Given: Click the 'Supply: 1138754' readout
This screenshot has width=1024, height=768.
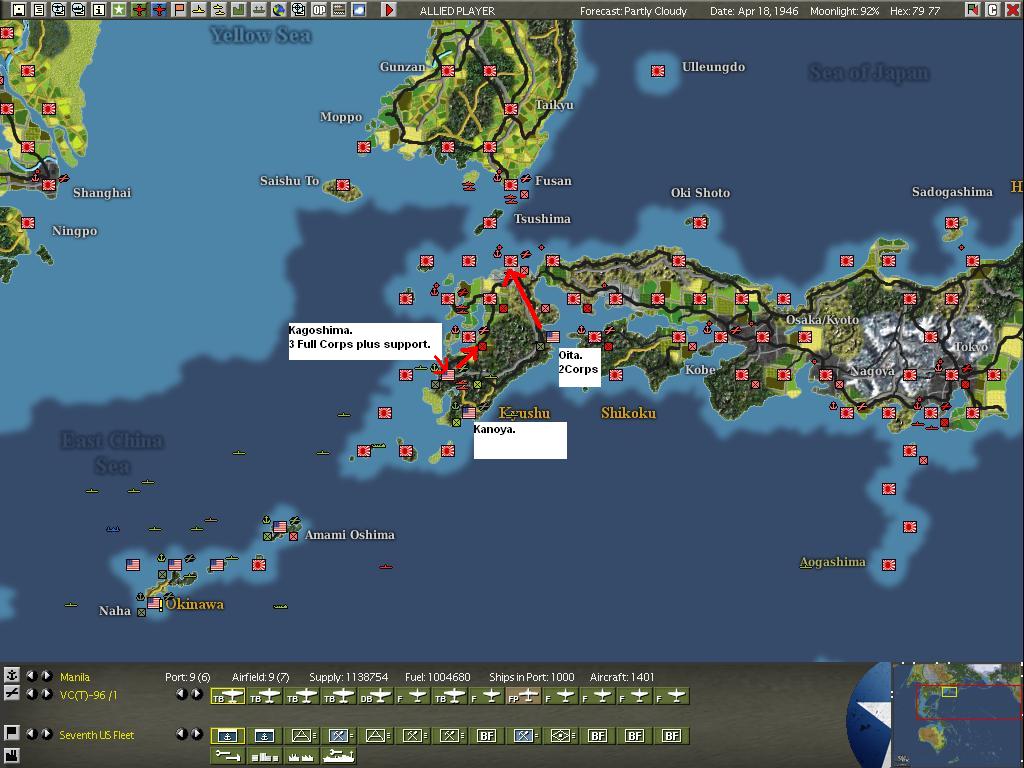Looking at the screenshot, I should coord(349,677).
